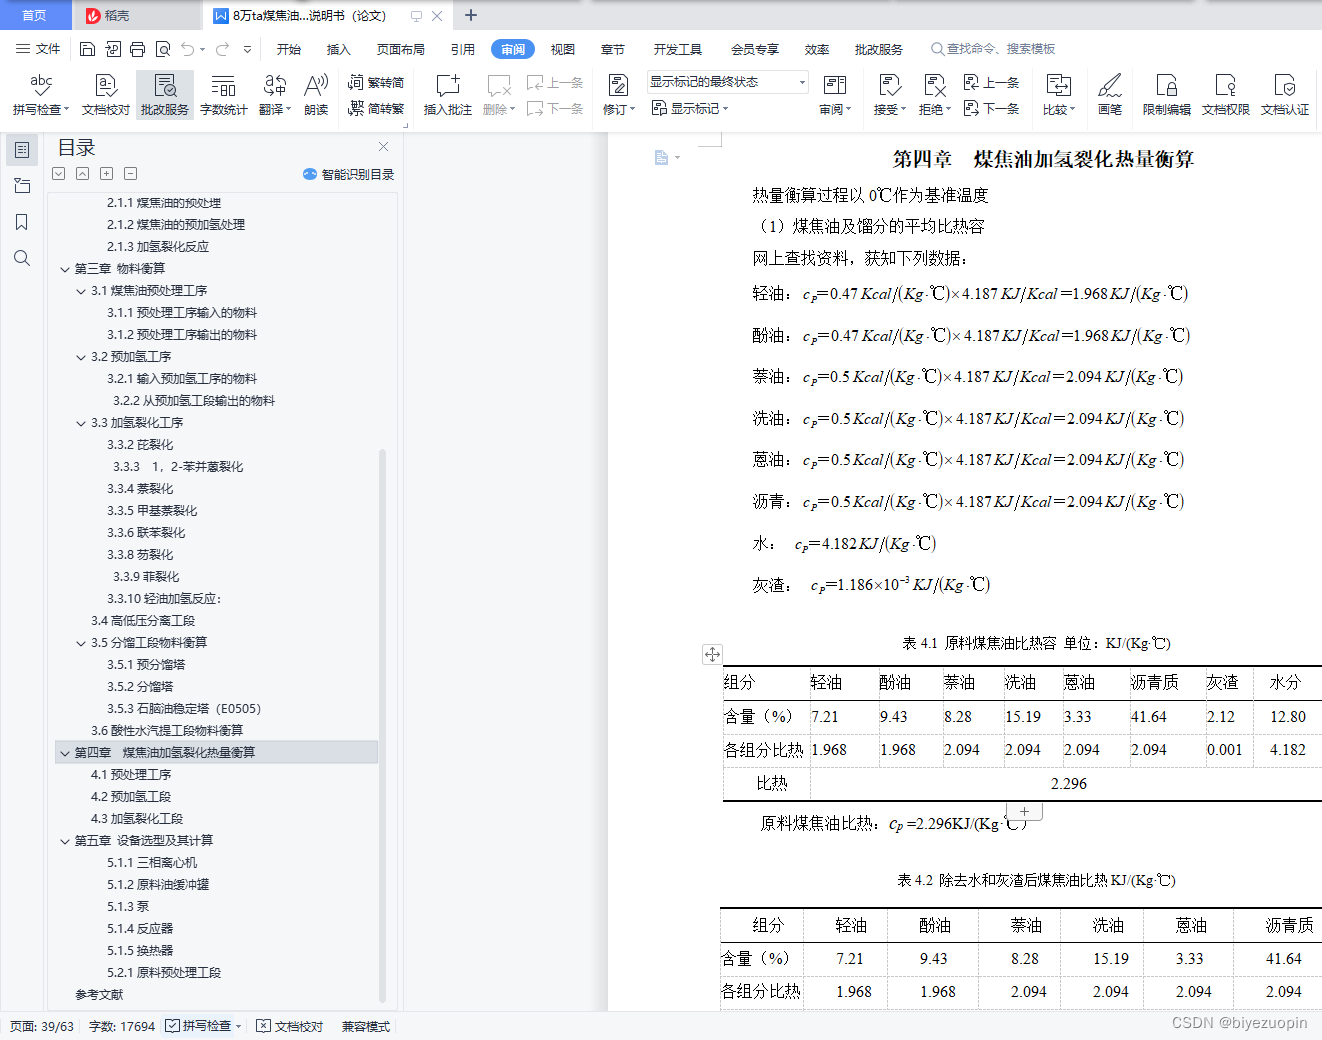Open the 审阅 review pane button

[x=835, y=95]
